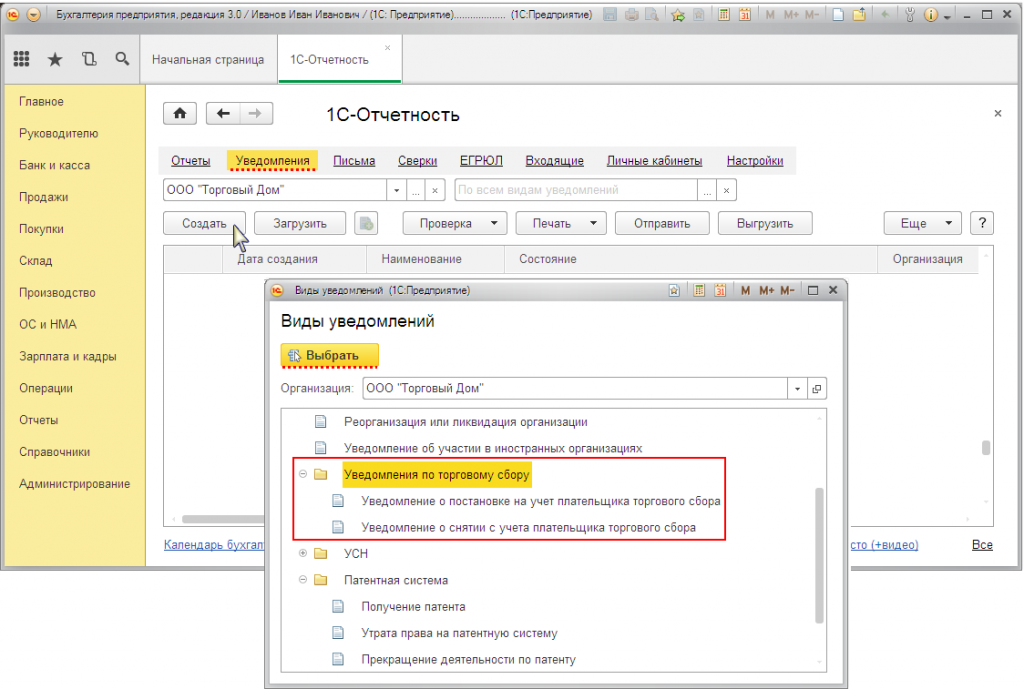
Task: Open the Справочники section
Action: tap(54, 452)
